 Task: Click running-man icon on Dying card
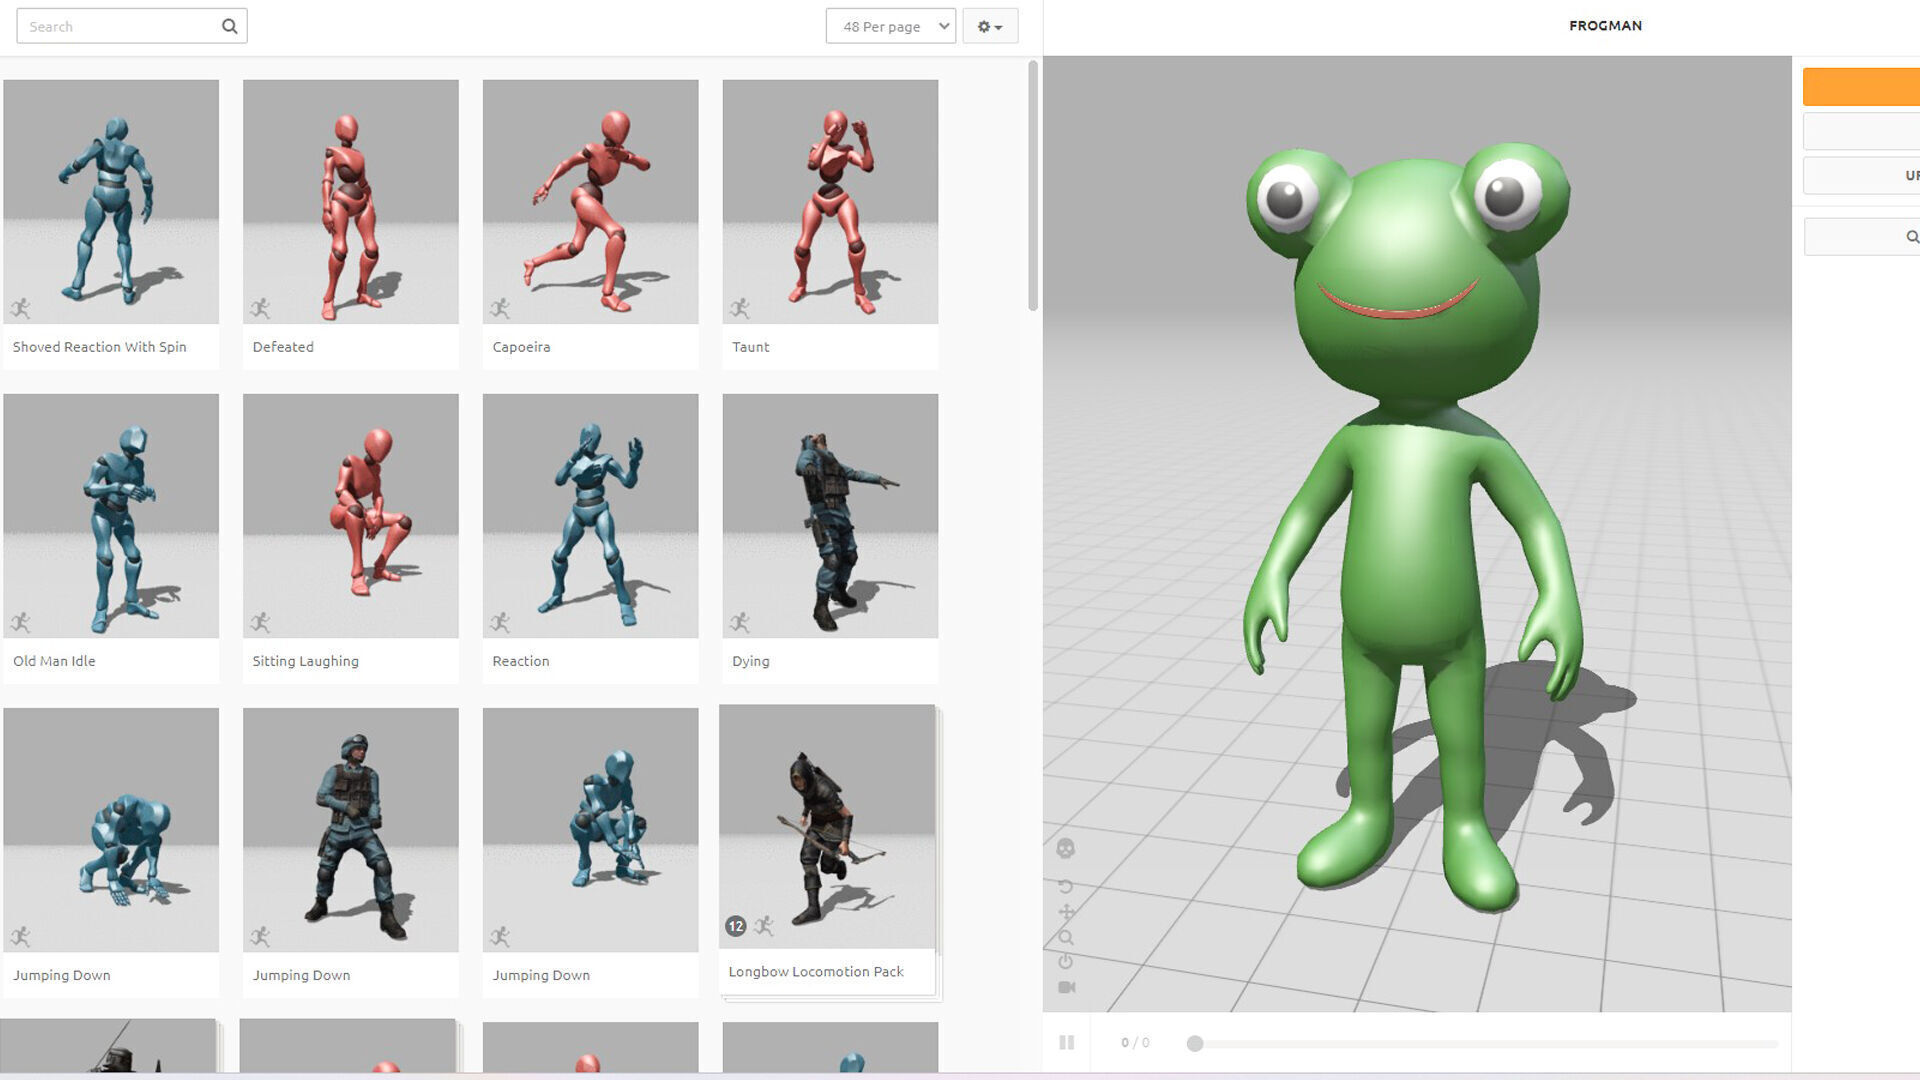741,622
